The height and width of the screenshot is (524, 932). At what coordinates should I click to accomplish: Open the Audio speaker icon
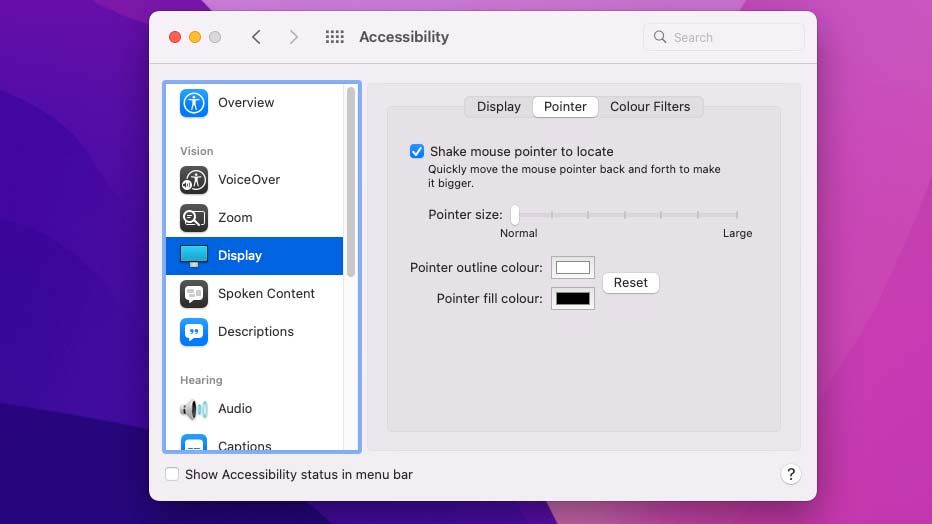tap(194, 409)
